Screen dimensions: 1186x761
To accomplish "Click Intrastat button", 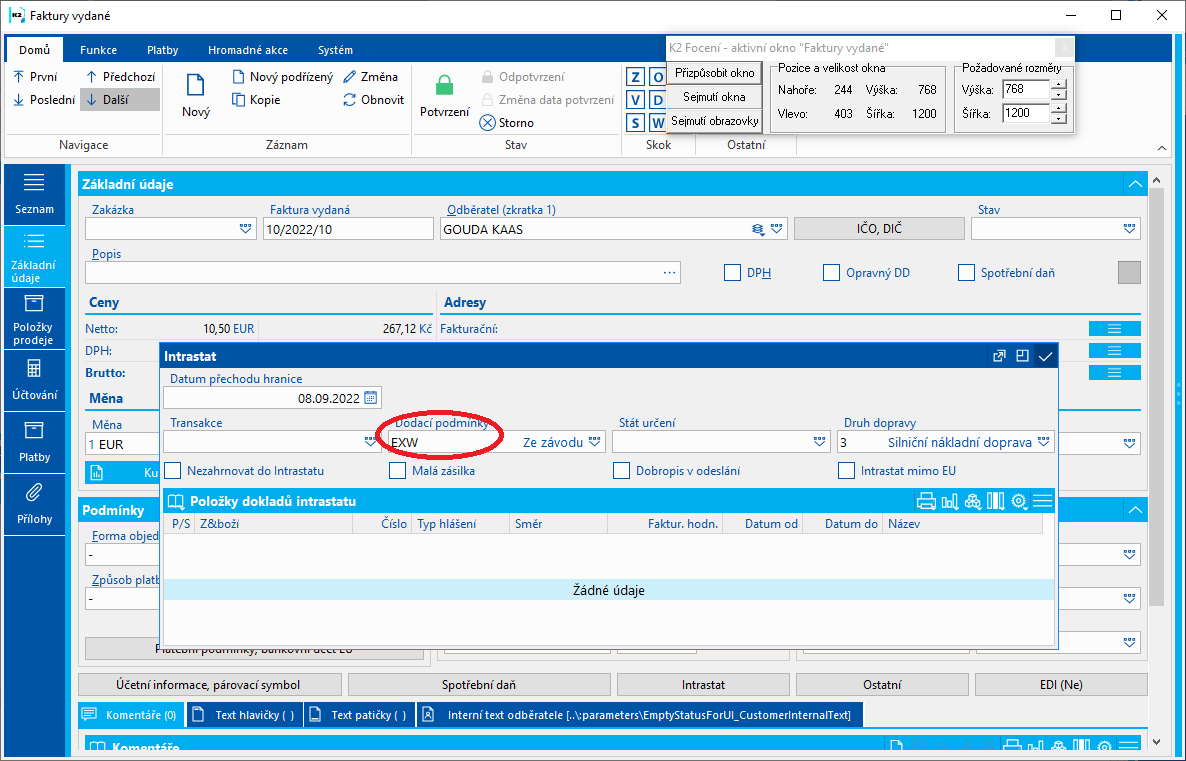I will (x=703, y=685).
